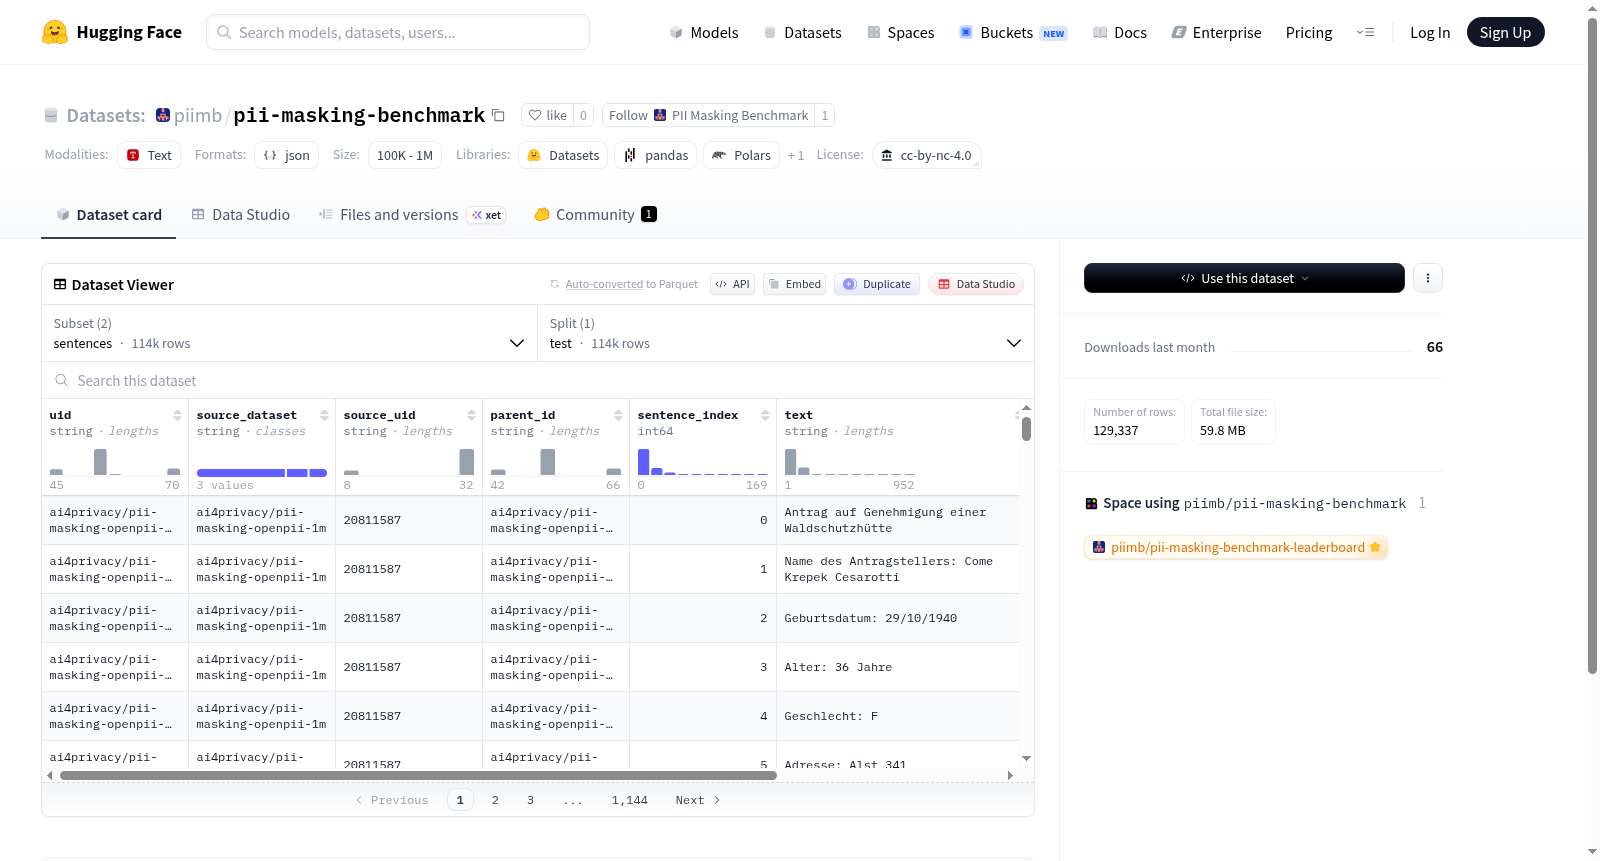This screenshot has width=1600, height=861.
Task: Sort the source_uid column with its arrows
Action: tap(471, 415)
